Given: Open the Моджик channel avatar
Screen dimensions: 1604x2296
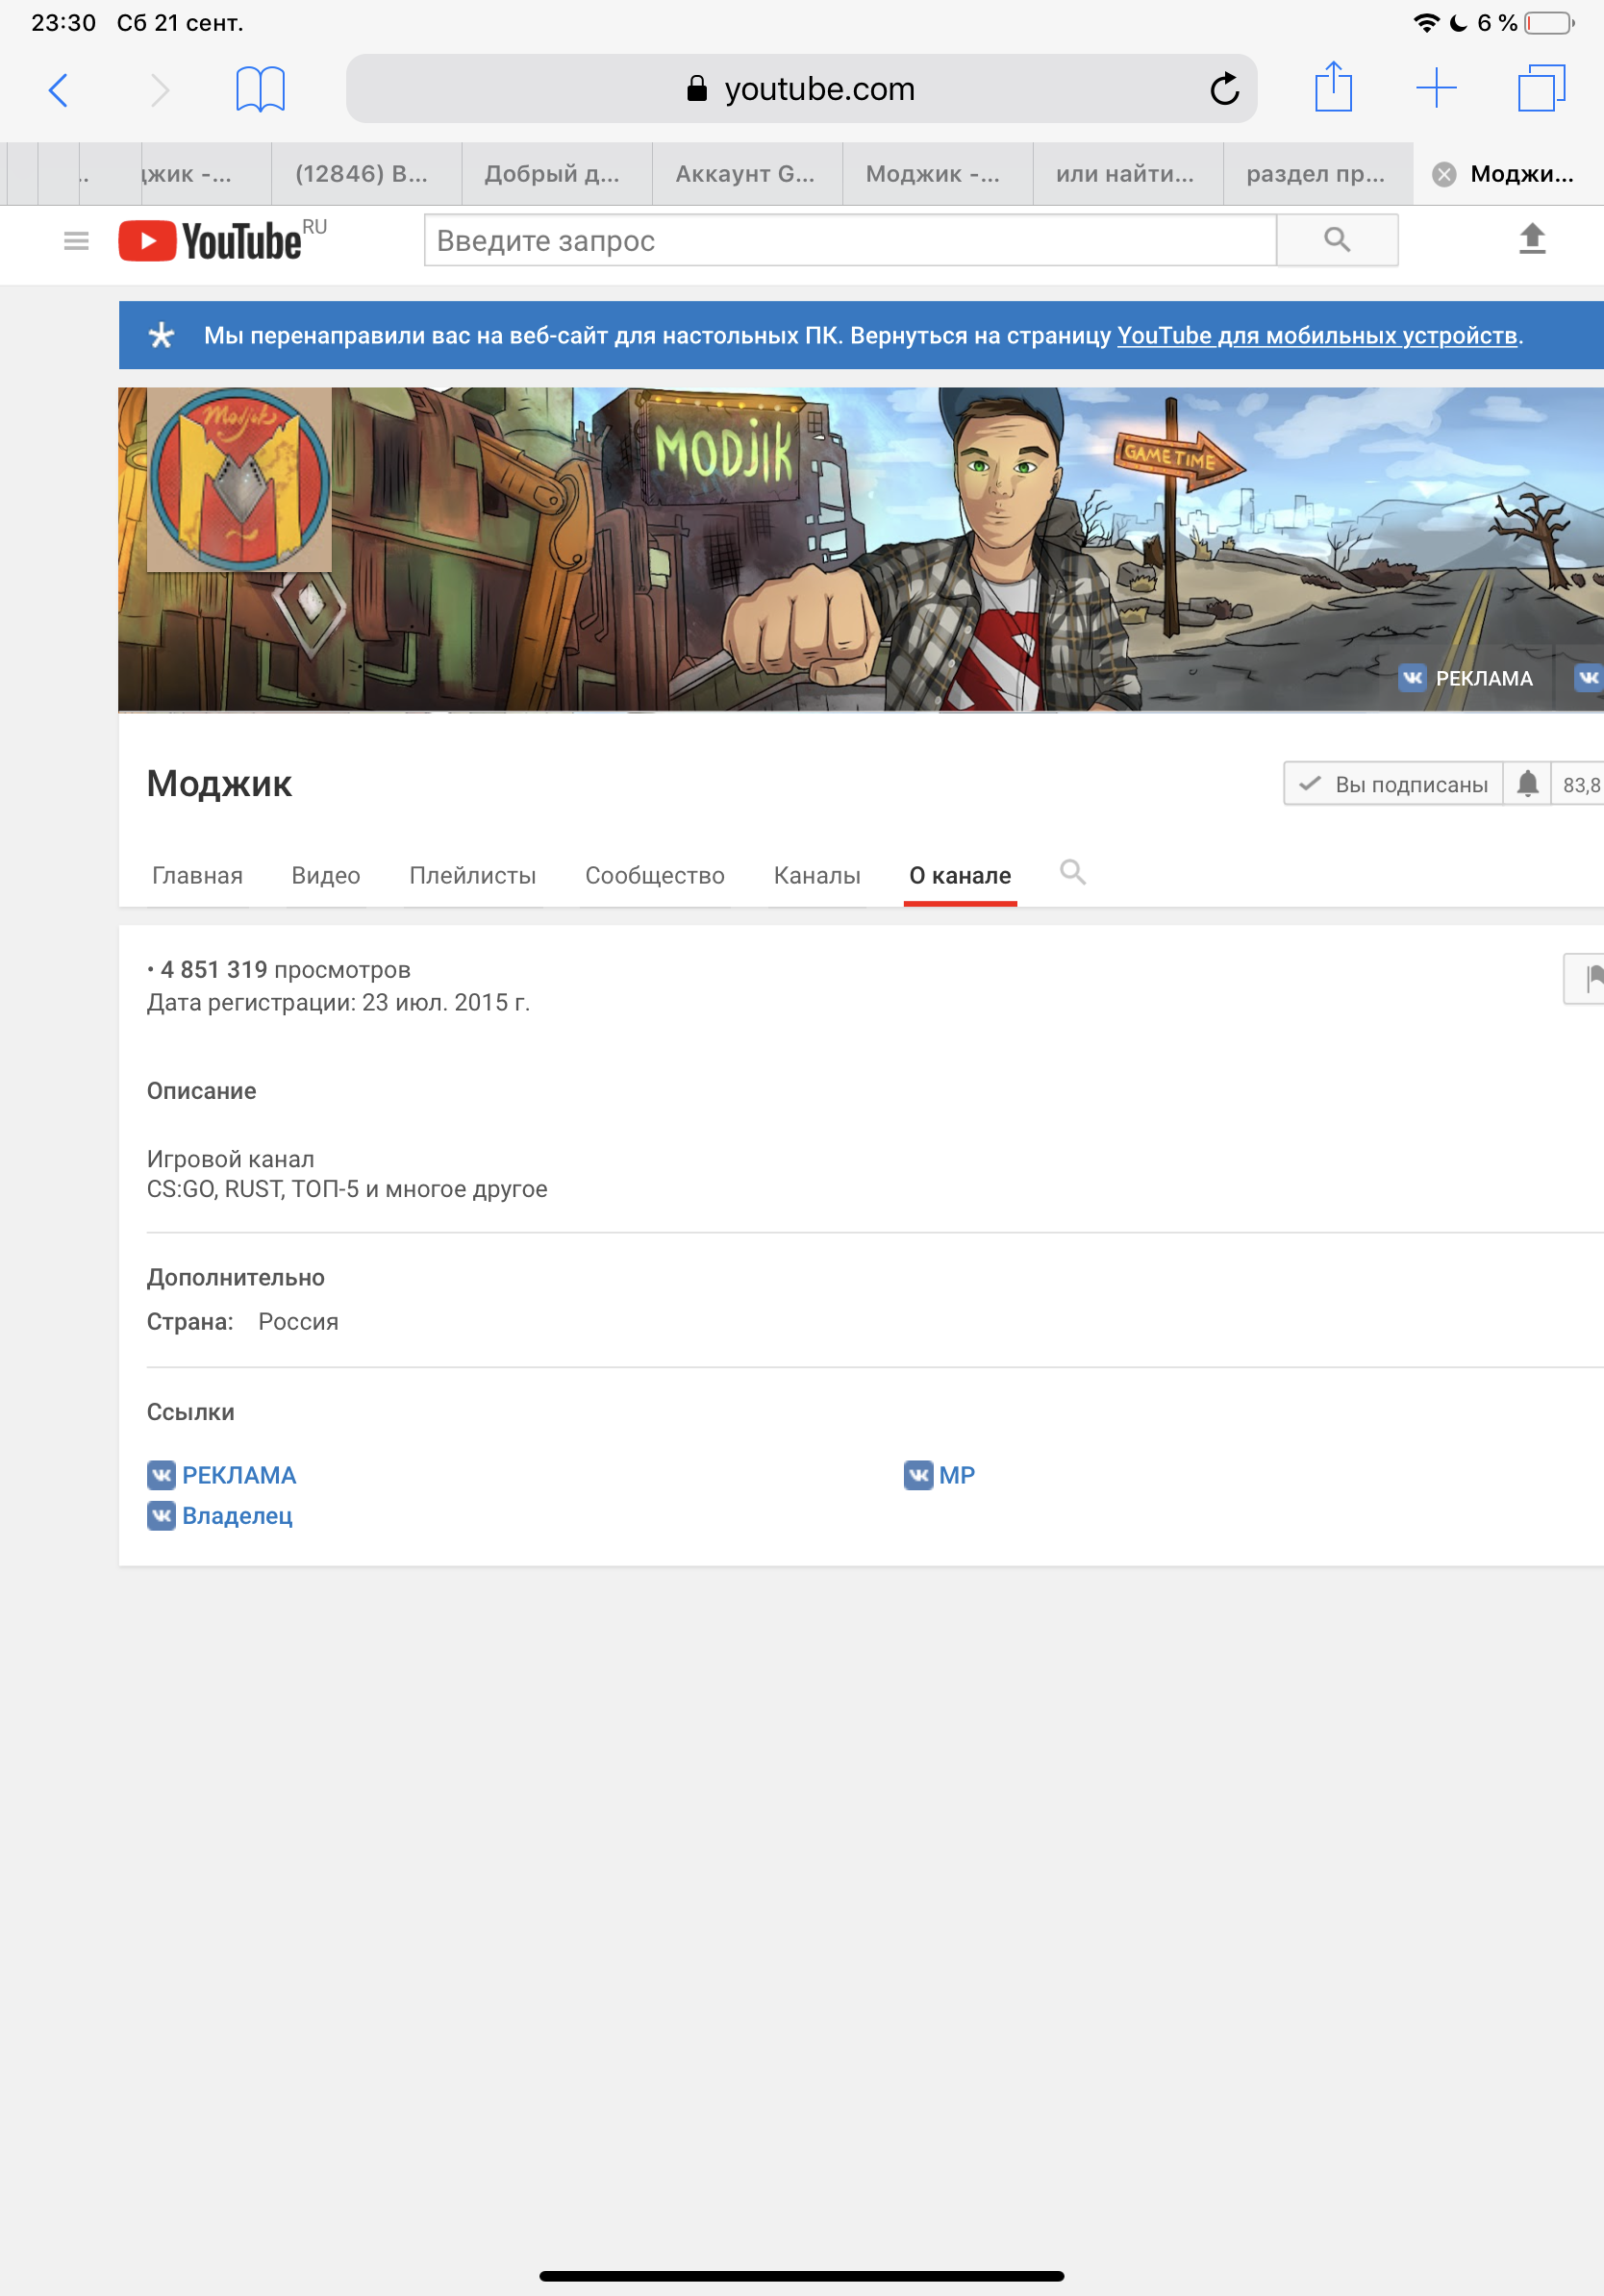Looking at the screenshot, I should point(239,479).
